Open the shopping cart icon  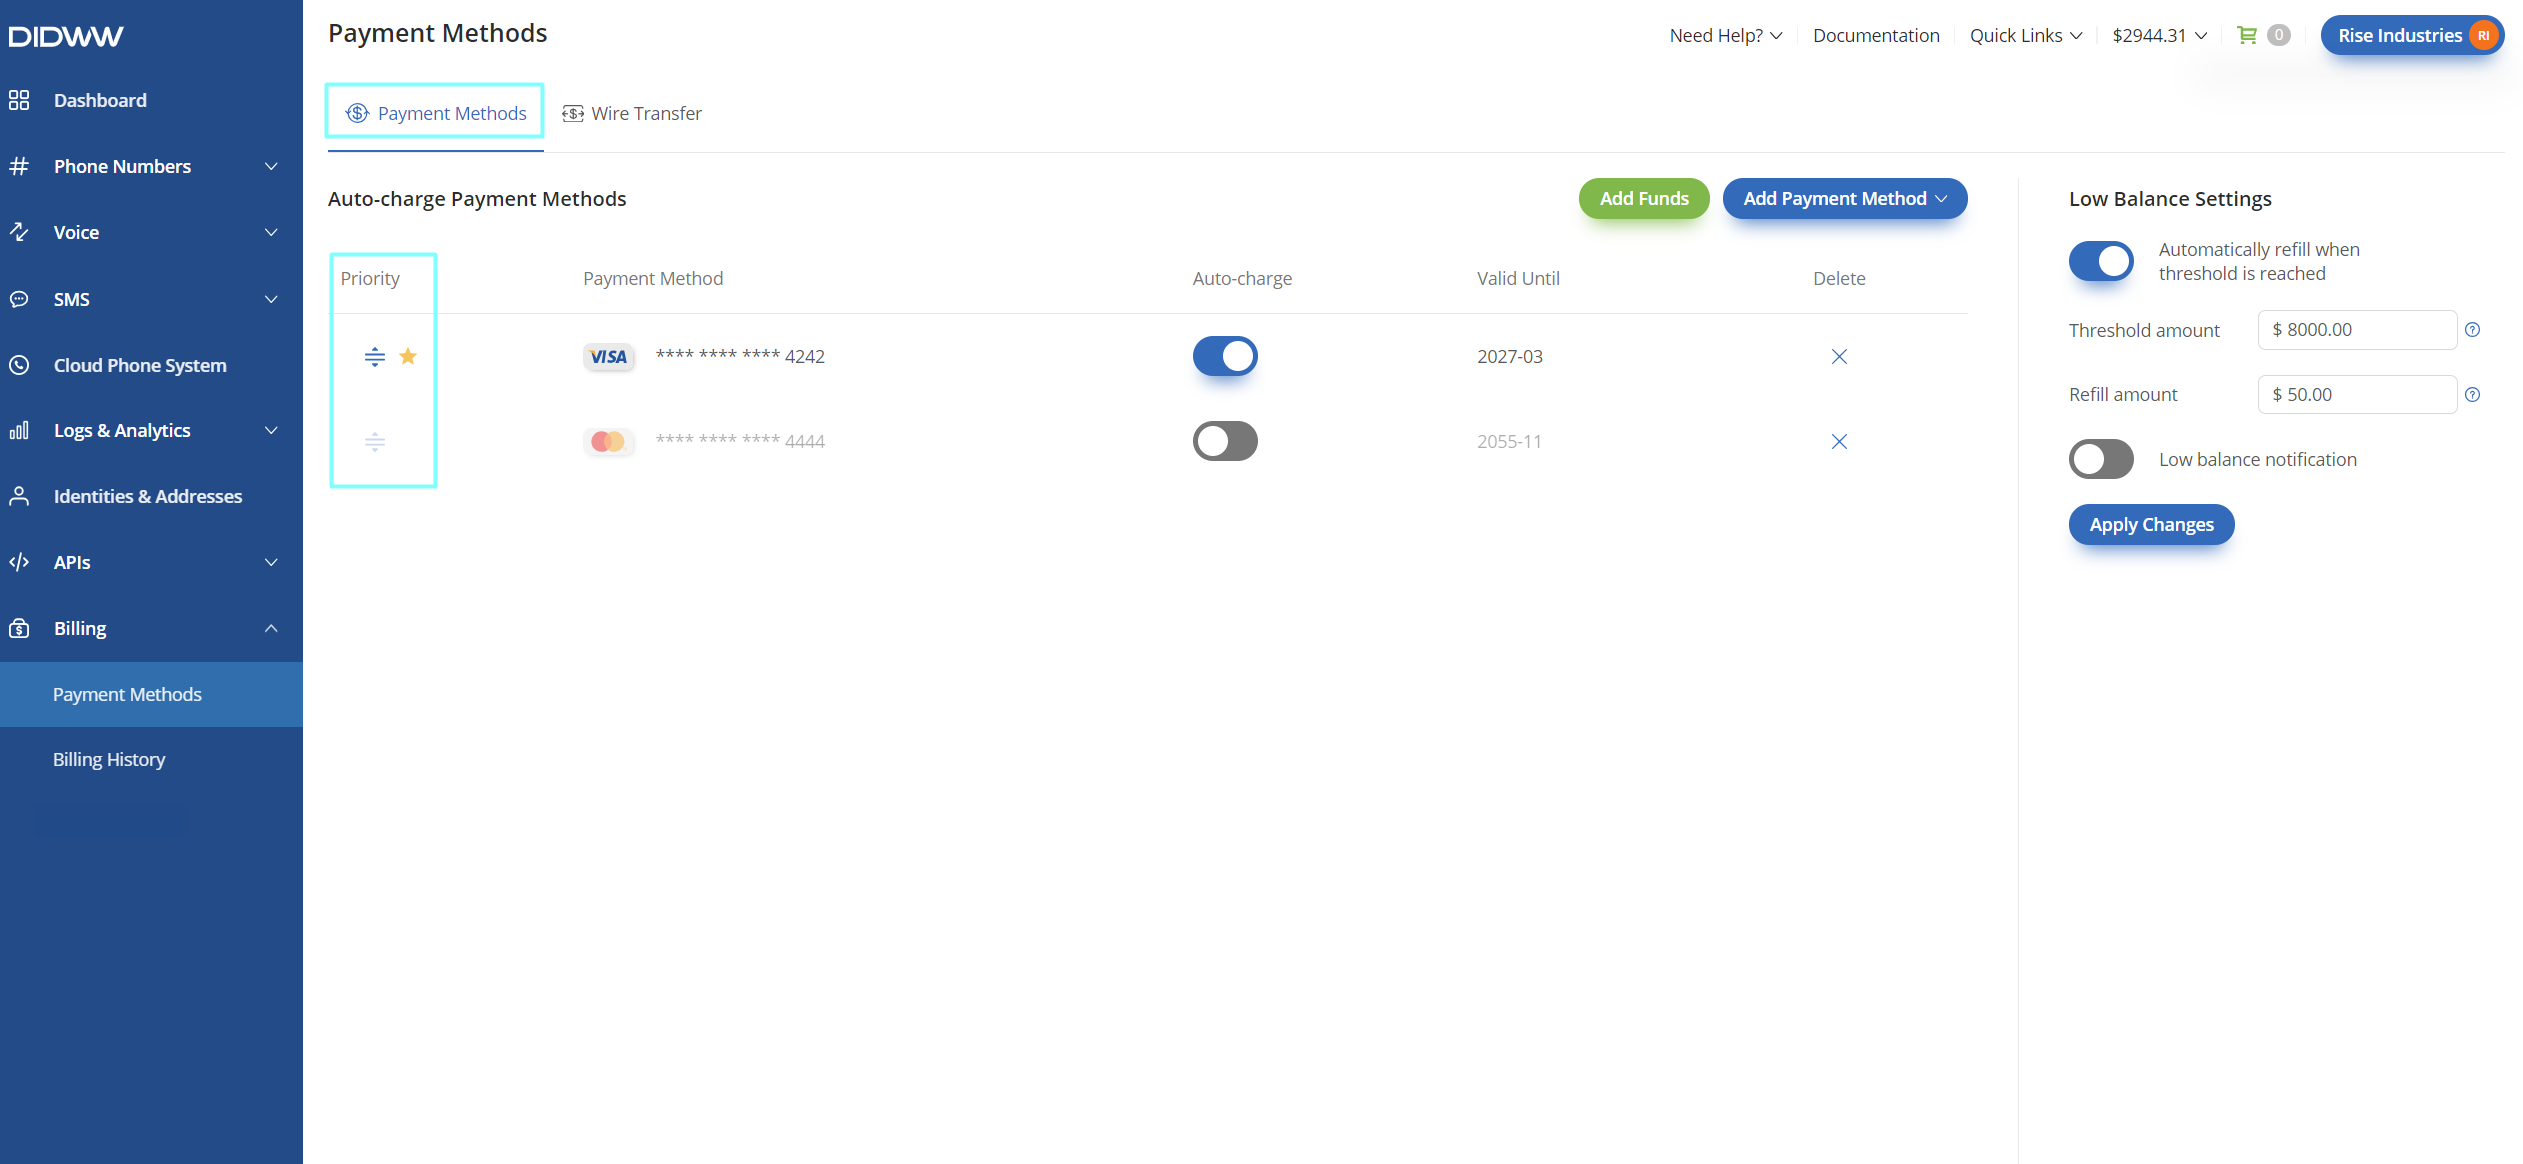click(x=2246, y=35)
